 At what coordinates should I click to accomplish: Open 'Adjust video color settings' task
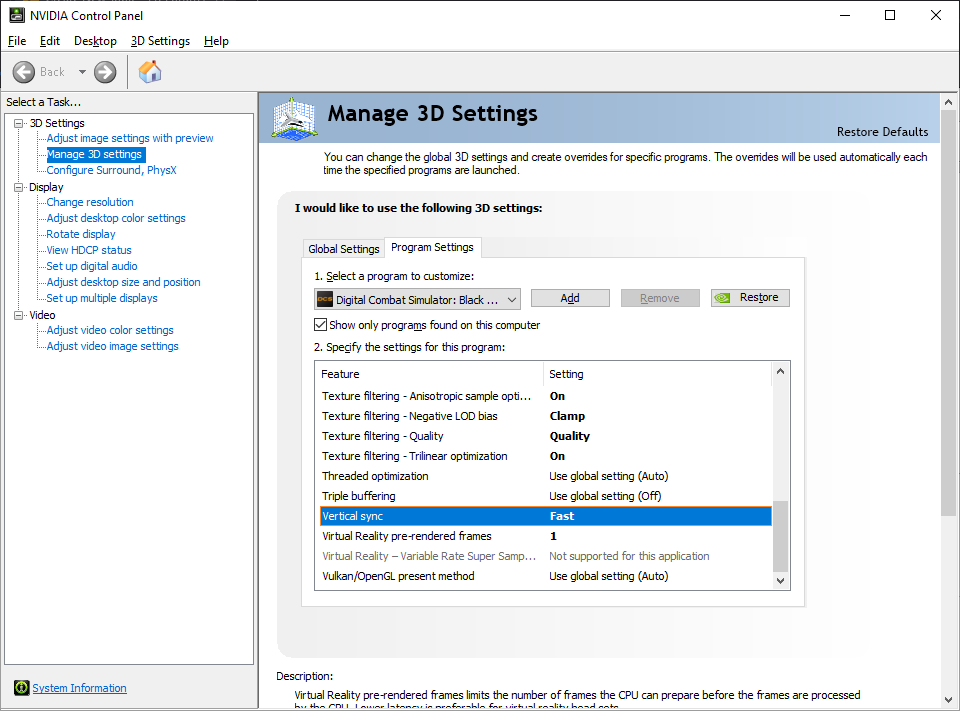110,330
